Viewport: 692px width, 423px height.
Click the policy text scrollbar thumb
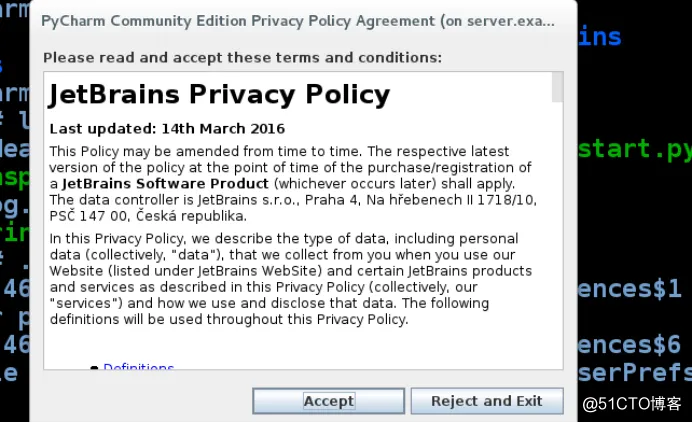click(x=557, y=87)
